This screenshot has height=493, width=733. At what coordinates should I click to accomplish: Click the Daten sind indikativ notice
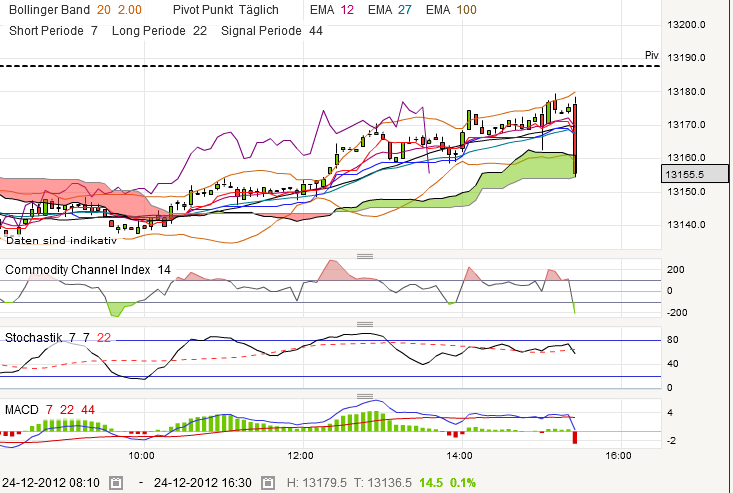(x=61, y=241)
